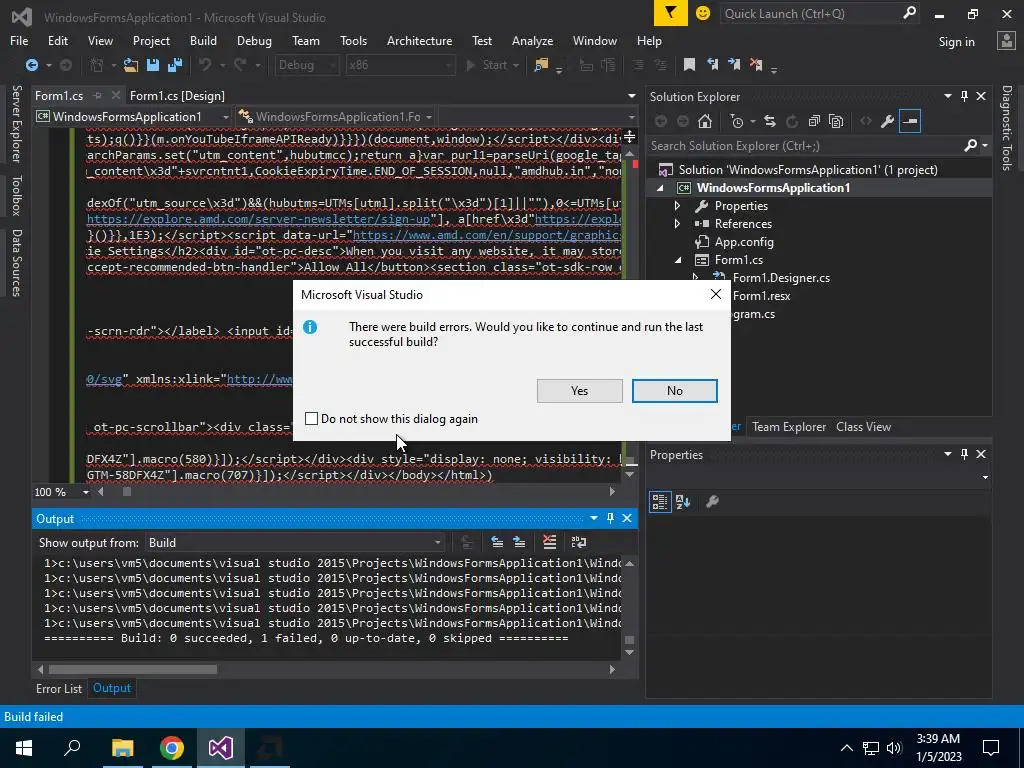Open the 'Show output from' Build dropdown
Screen dimensions: 1024x768
click(x=295, y=543)
